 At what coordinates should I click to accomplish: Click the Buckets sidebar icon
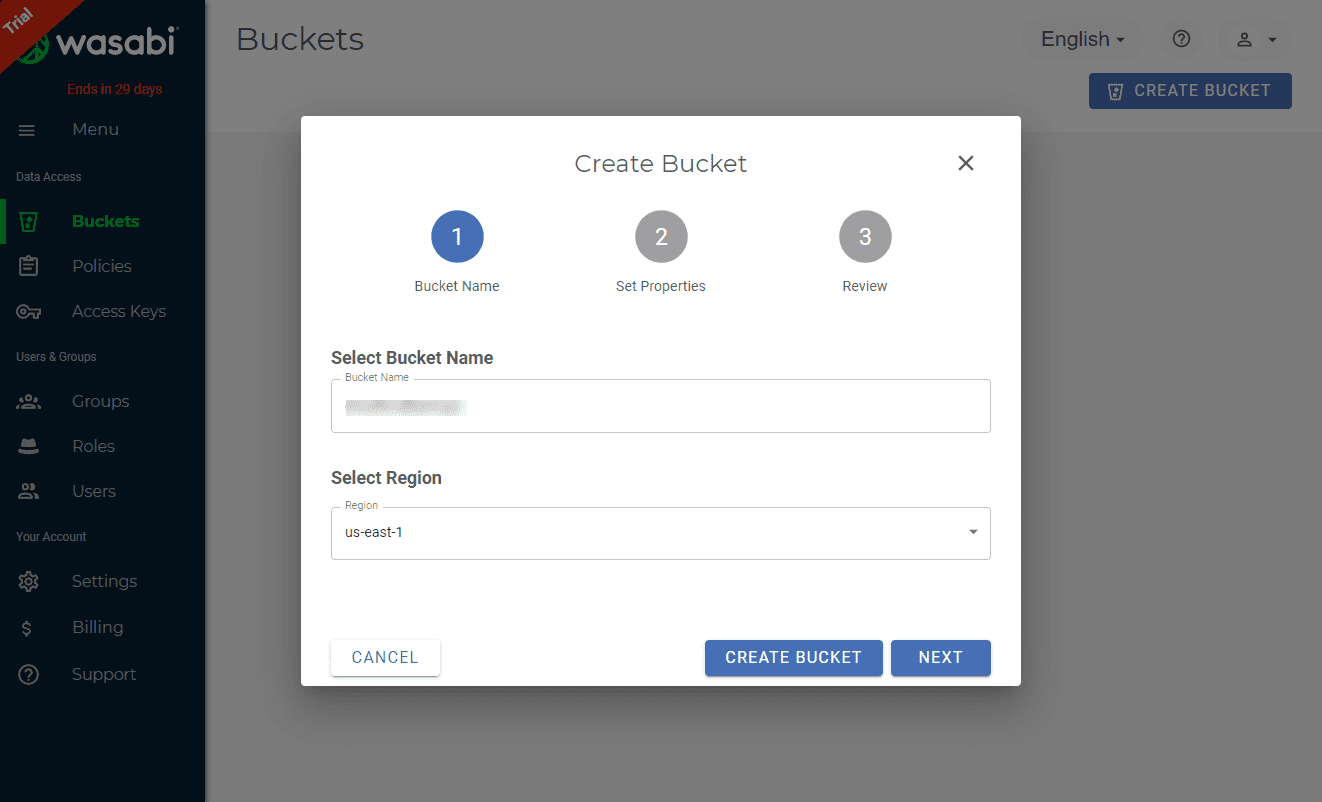pyautogui.click(x=29, y=222)
